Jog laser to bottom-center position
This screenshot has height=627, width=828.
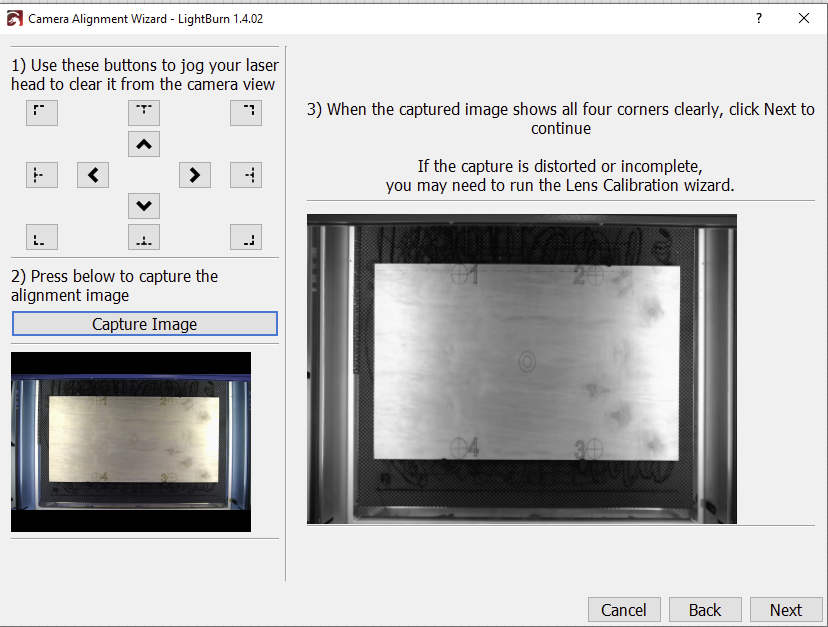click(x=144, y=237)
